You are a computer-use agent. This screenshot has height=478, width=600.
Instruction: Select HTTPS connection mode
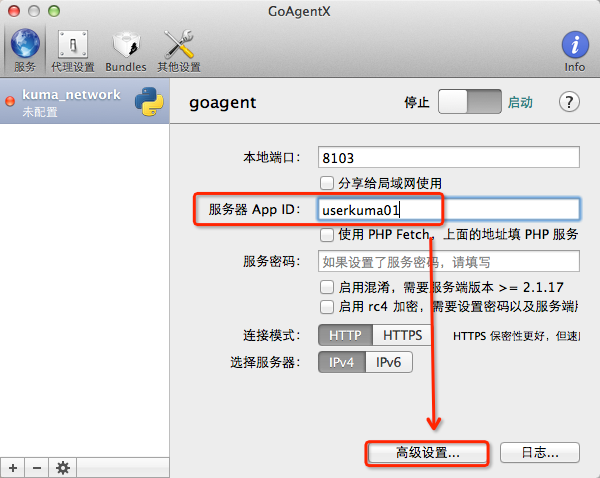coord(402,335)
